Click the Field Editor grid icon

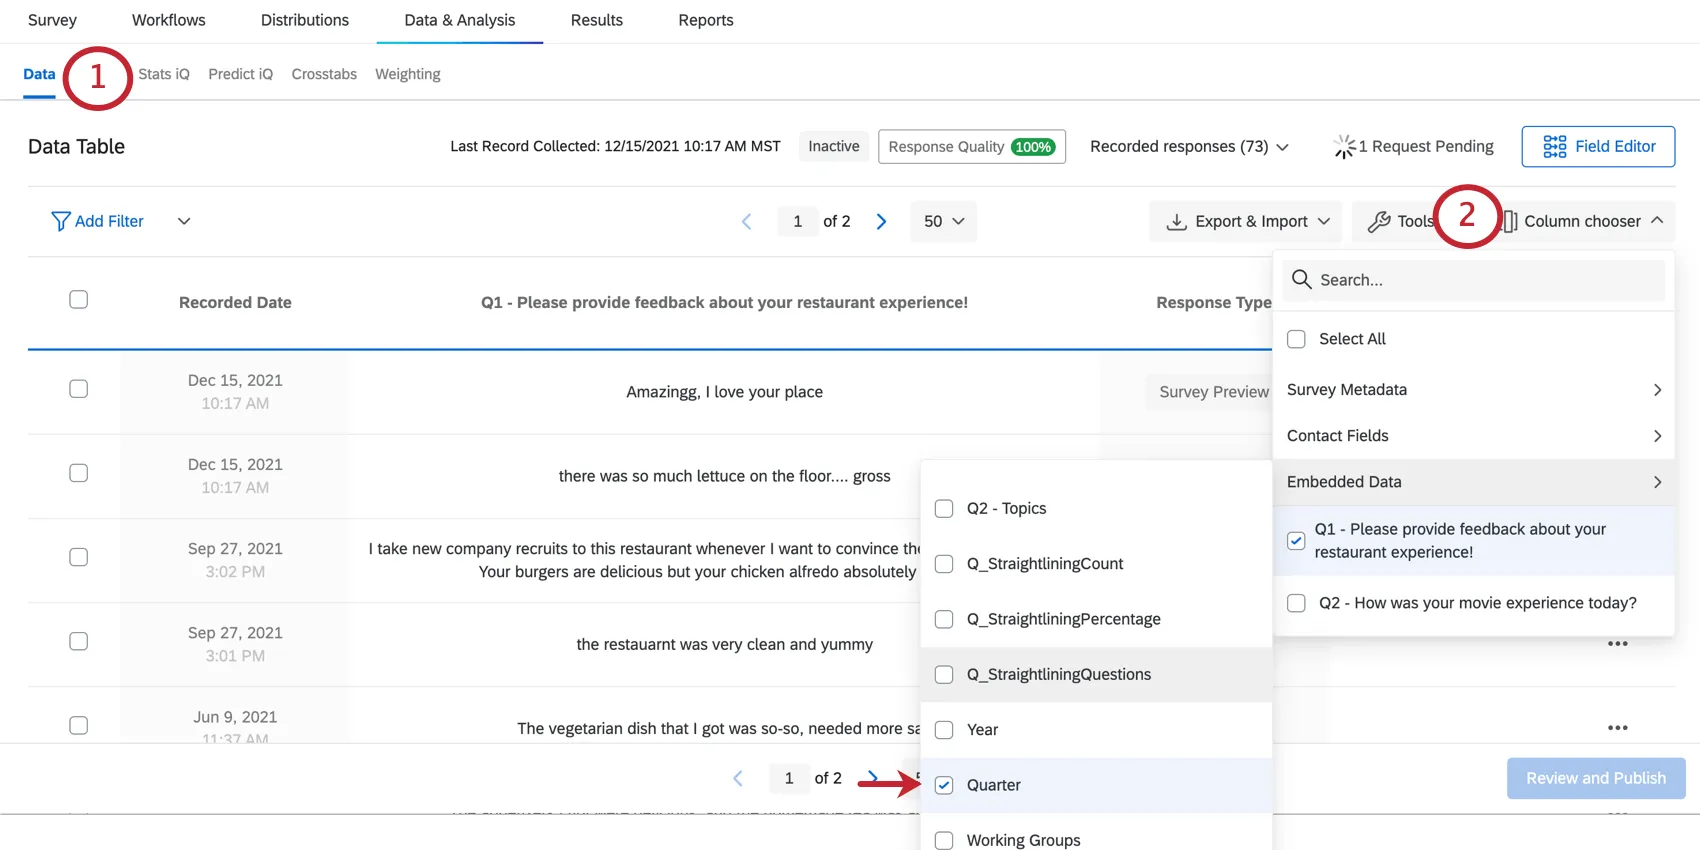pos(1555,146)
